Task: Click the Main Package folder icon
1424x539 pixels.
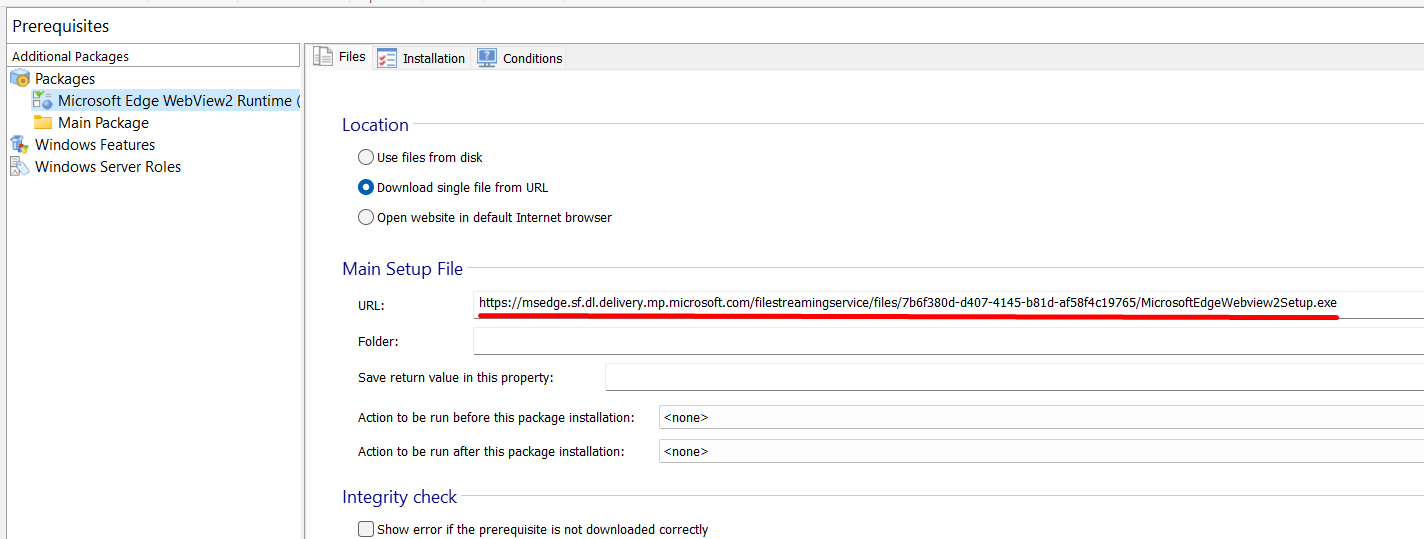Action: (43, 123)
